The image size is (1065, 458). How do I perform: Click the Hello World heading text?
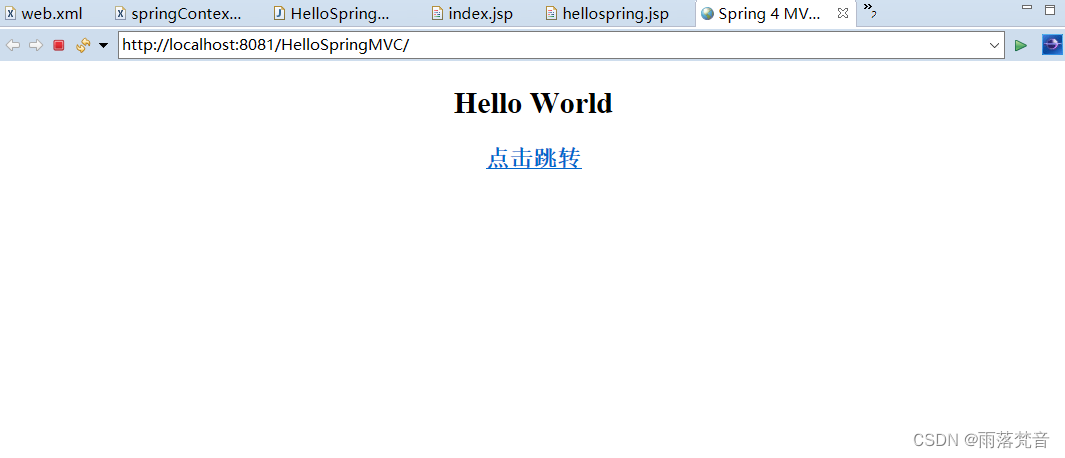[533, 103]
